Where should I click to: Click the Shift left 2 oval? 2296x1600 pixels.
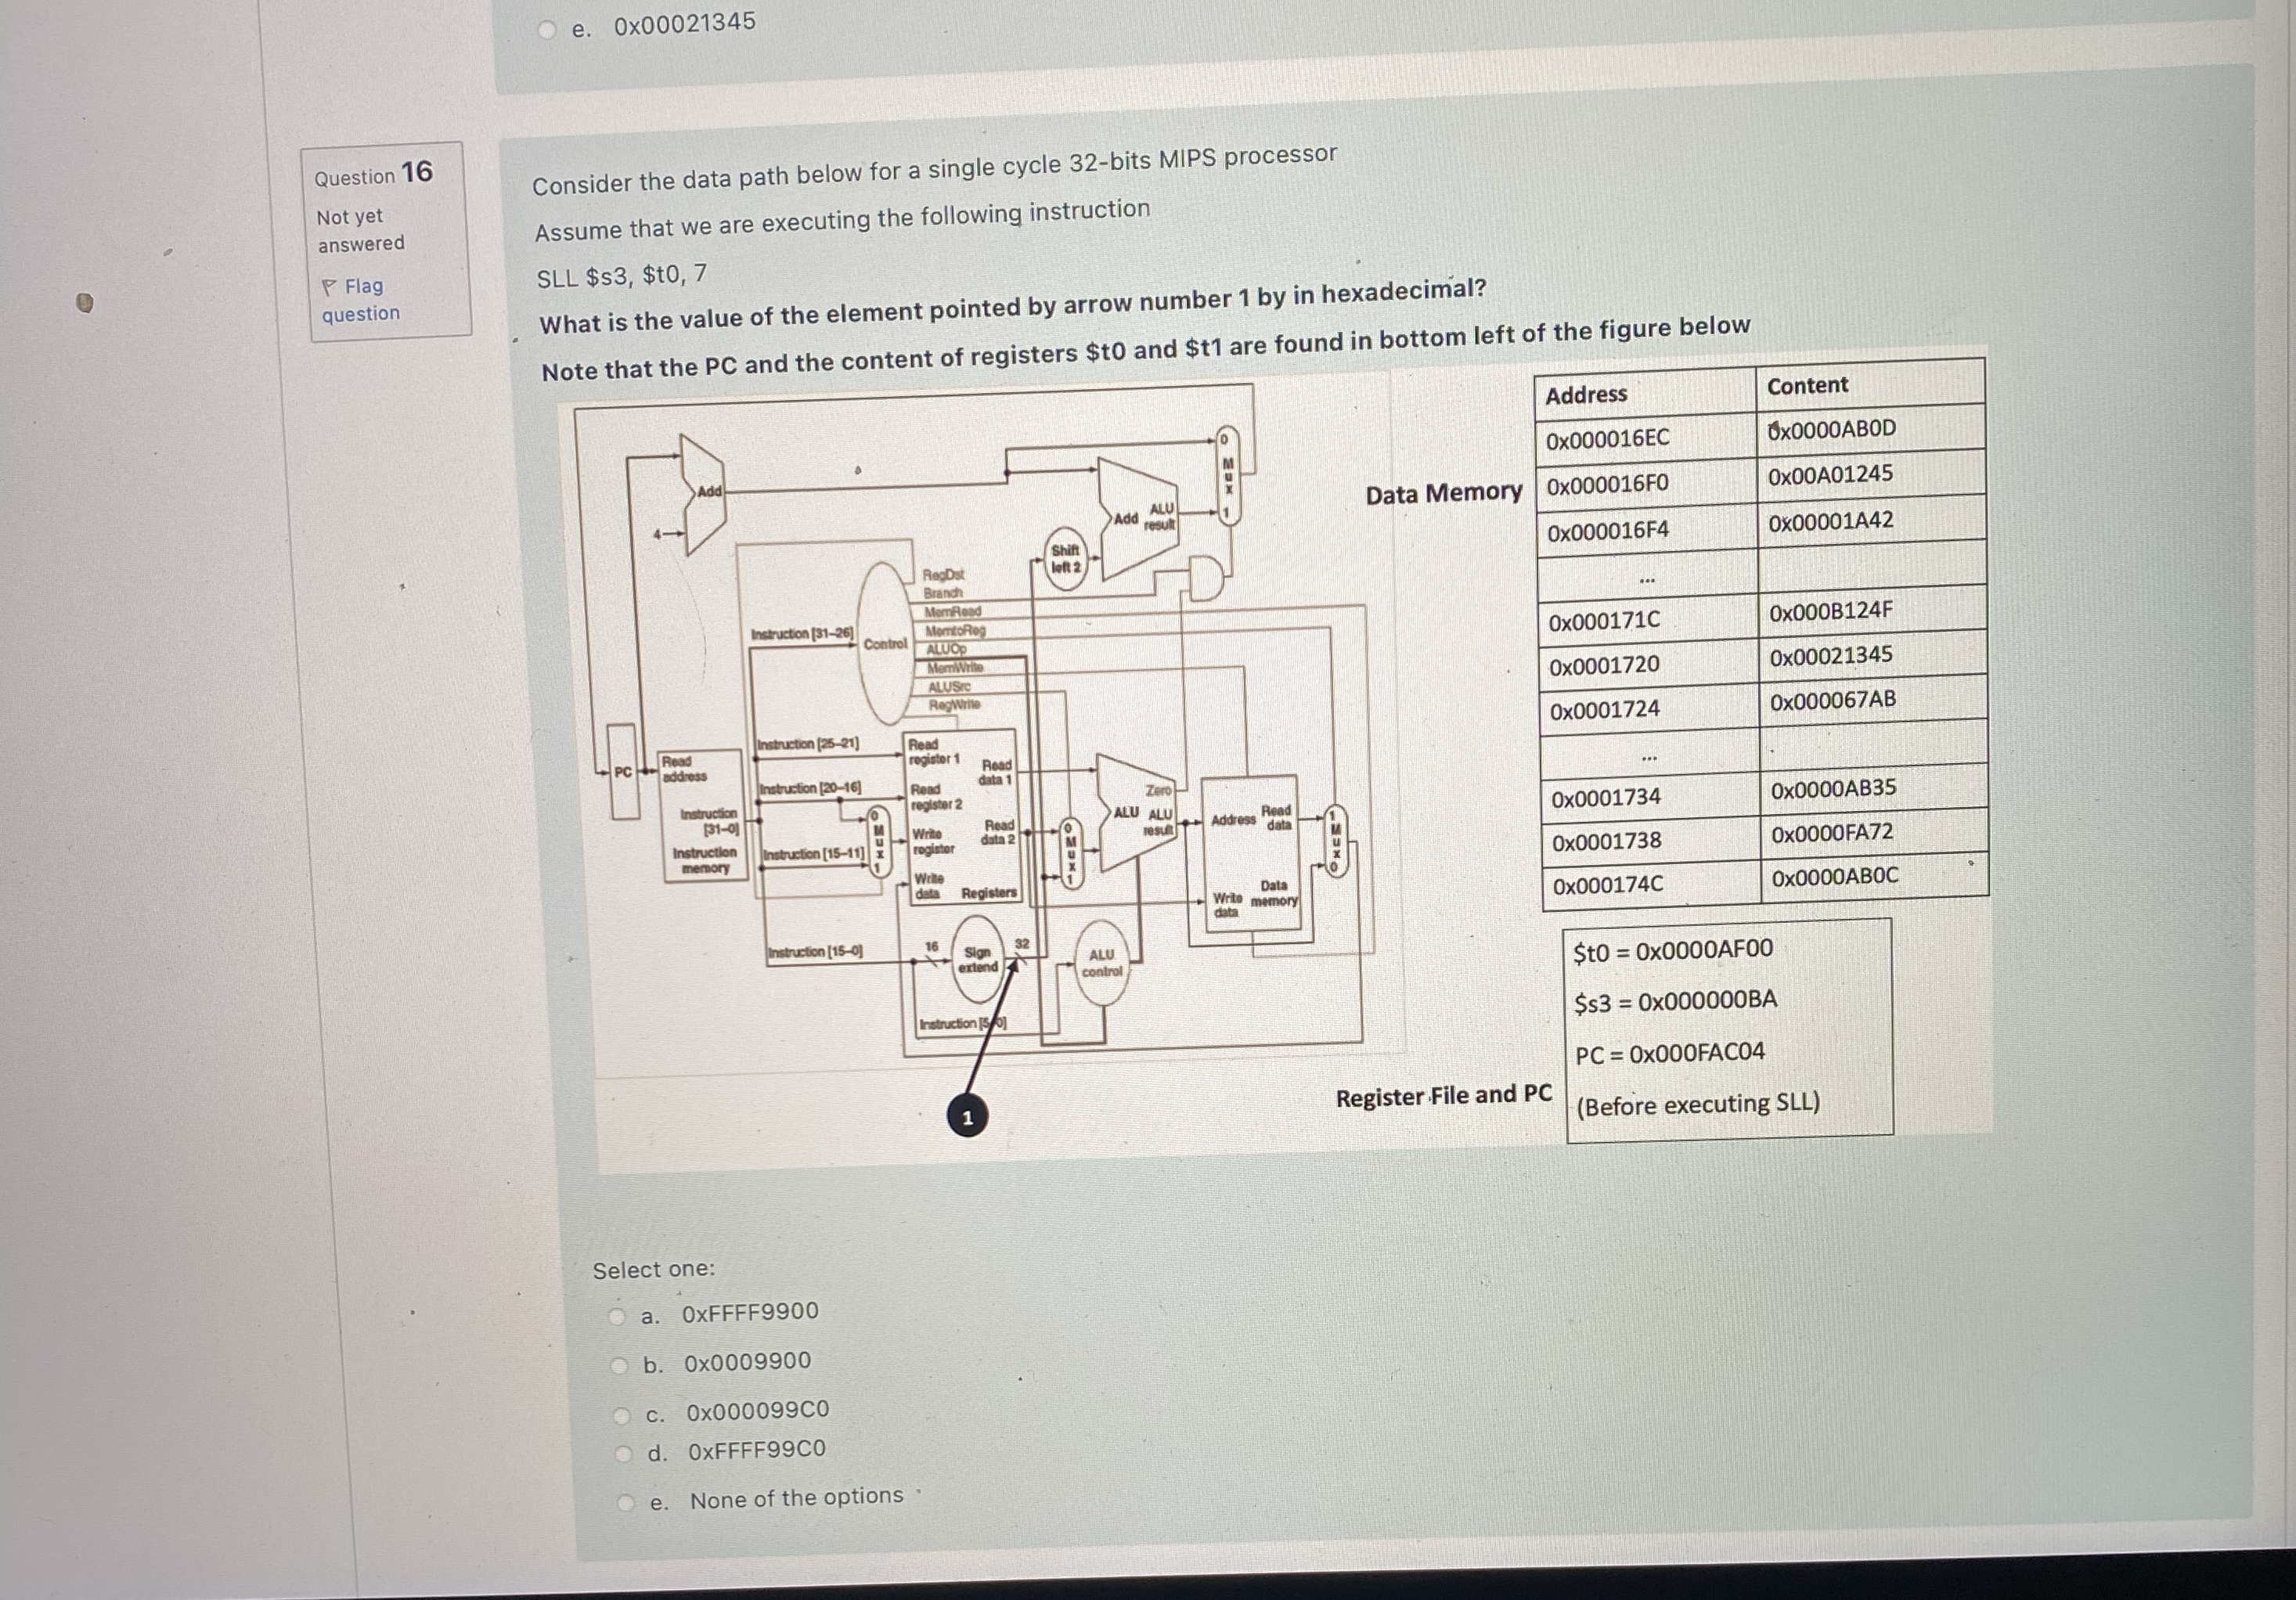point(1066,558)
